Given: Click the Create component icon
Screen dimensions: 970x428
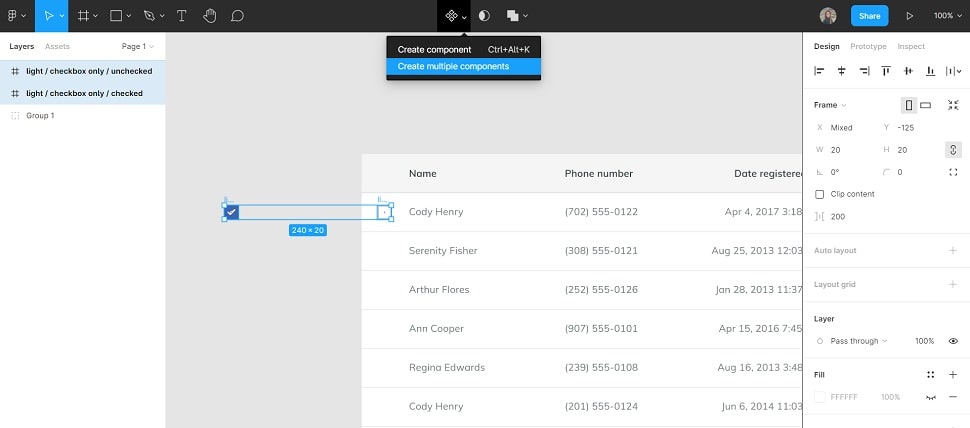Looking at the screenshot, I should click(451, 16).
